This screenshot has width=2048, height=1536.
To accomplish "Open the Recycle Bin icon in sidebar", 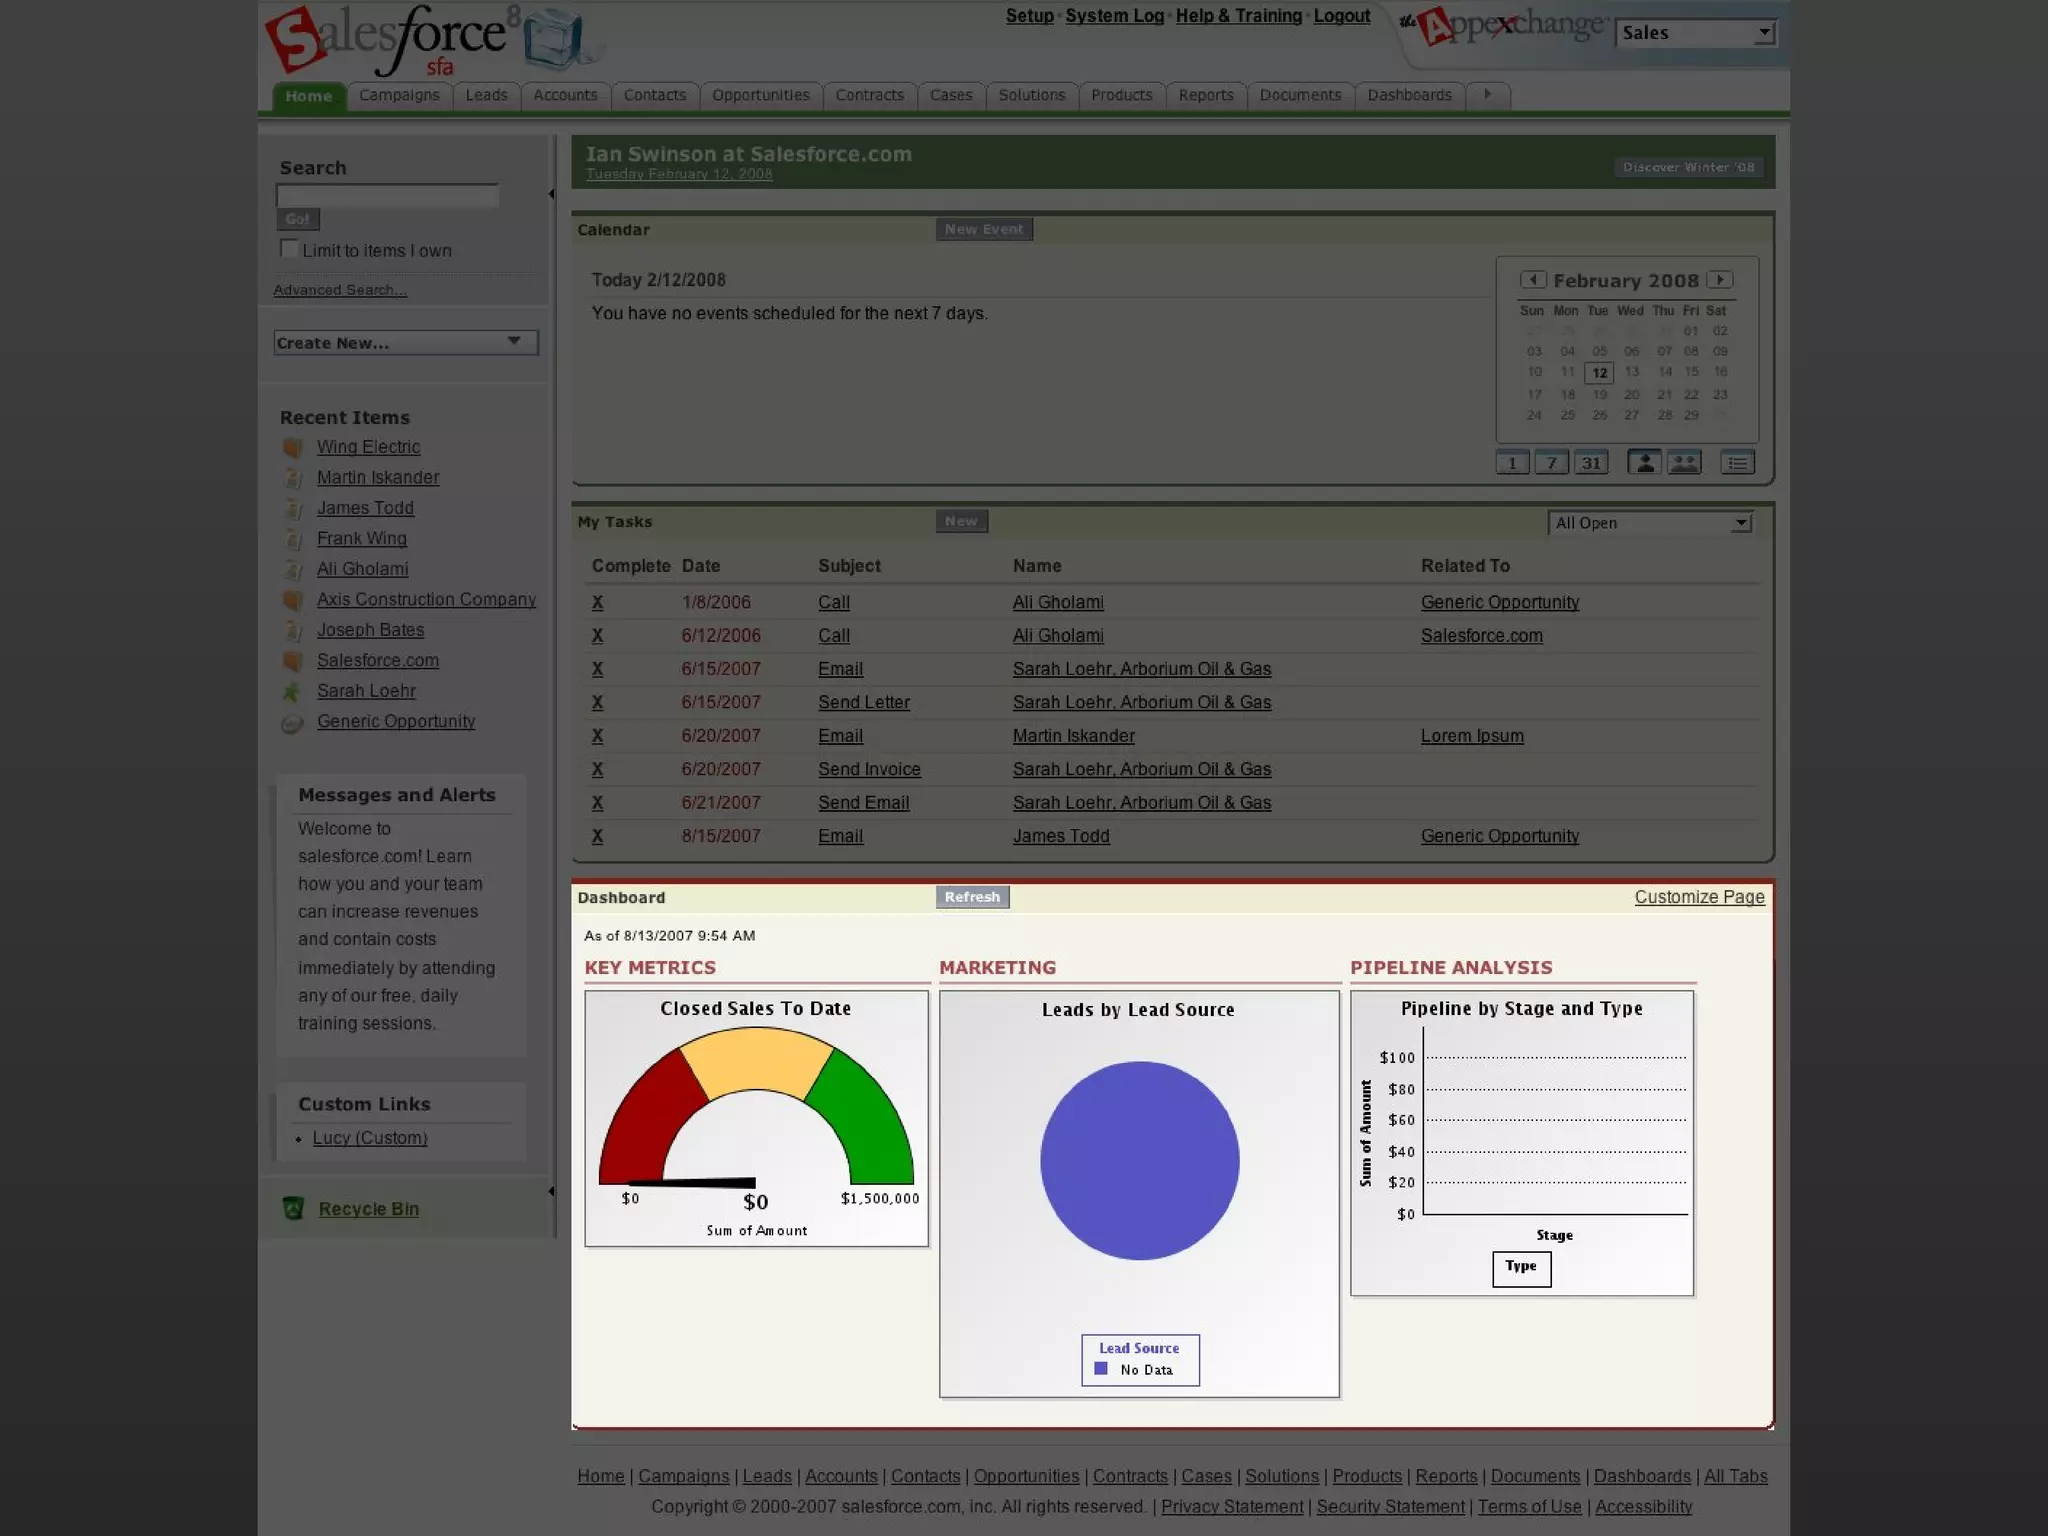I will click(293, 1209).
